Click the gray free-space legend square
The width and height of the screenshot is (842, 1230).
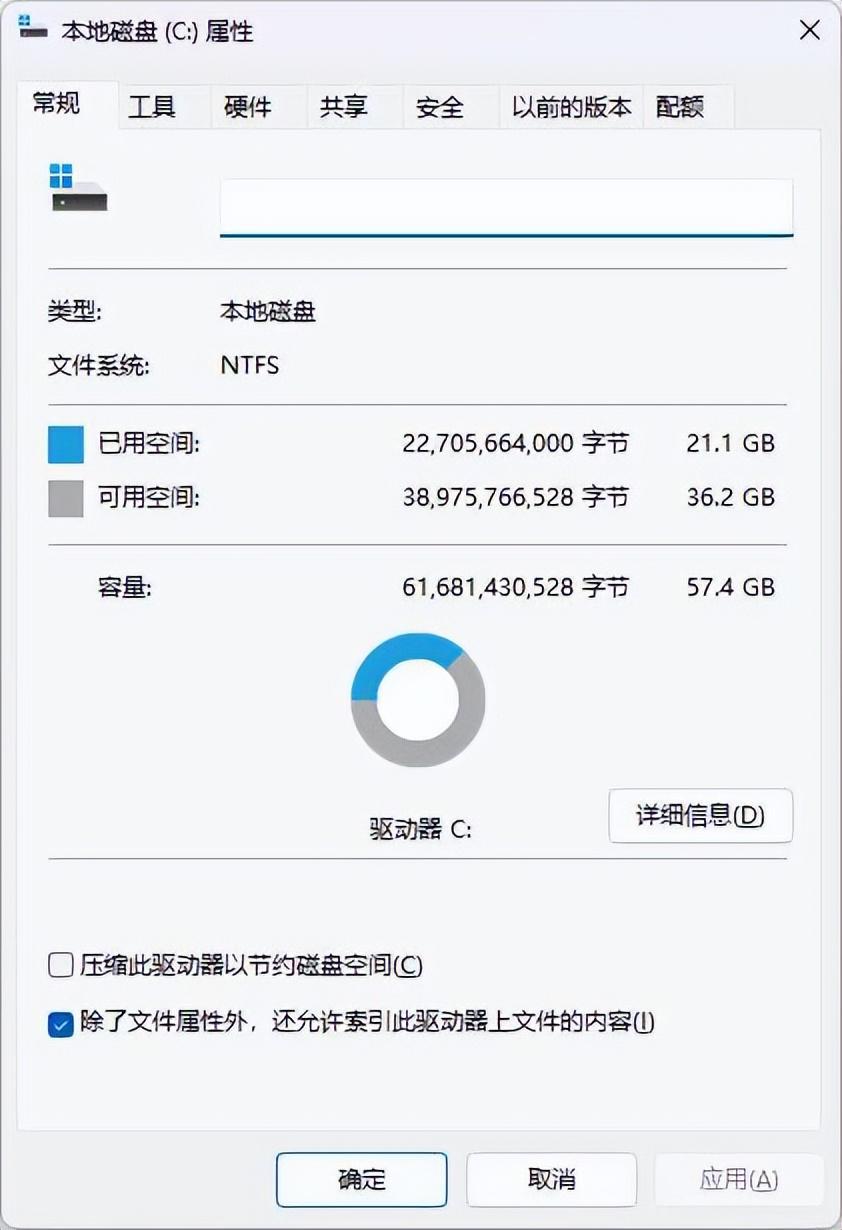pyautogui.click(x=64, y=497)
